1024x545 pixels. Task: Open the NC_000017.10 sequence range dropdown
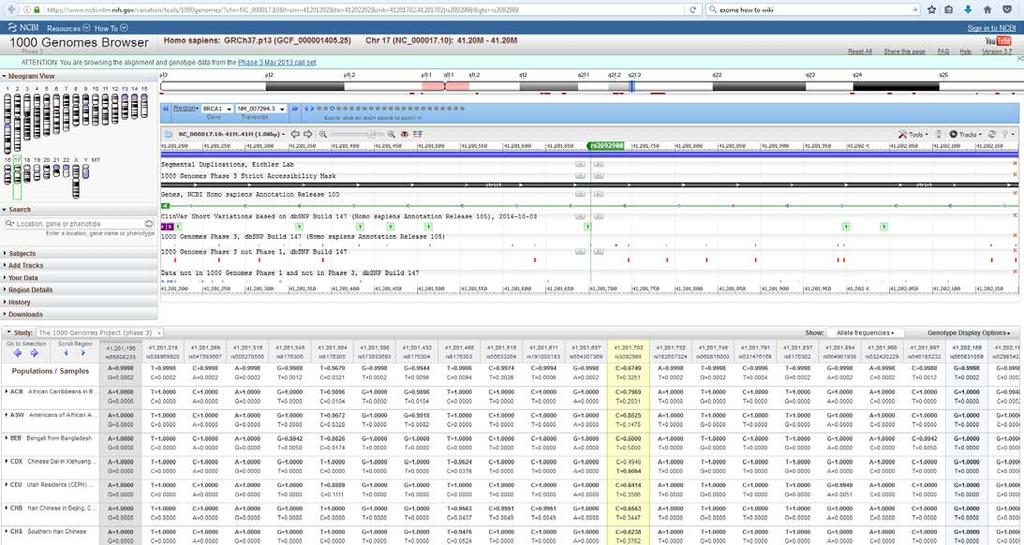231,134
